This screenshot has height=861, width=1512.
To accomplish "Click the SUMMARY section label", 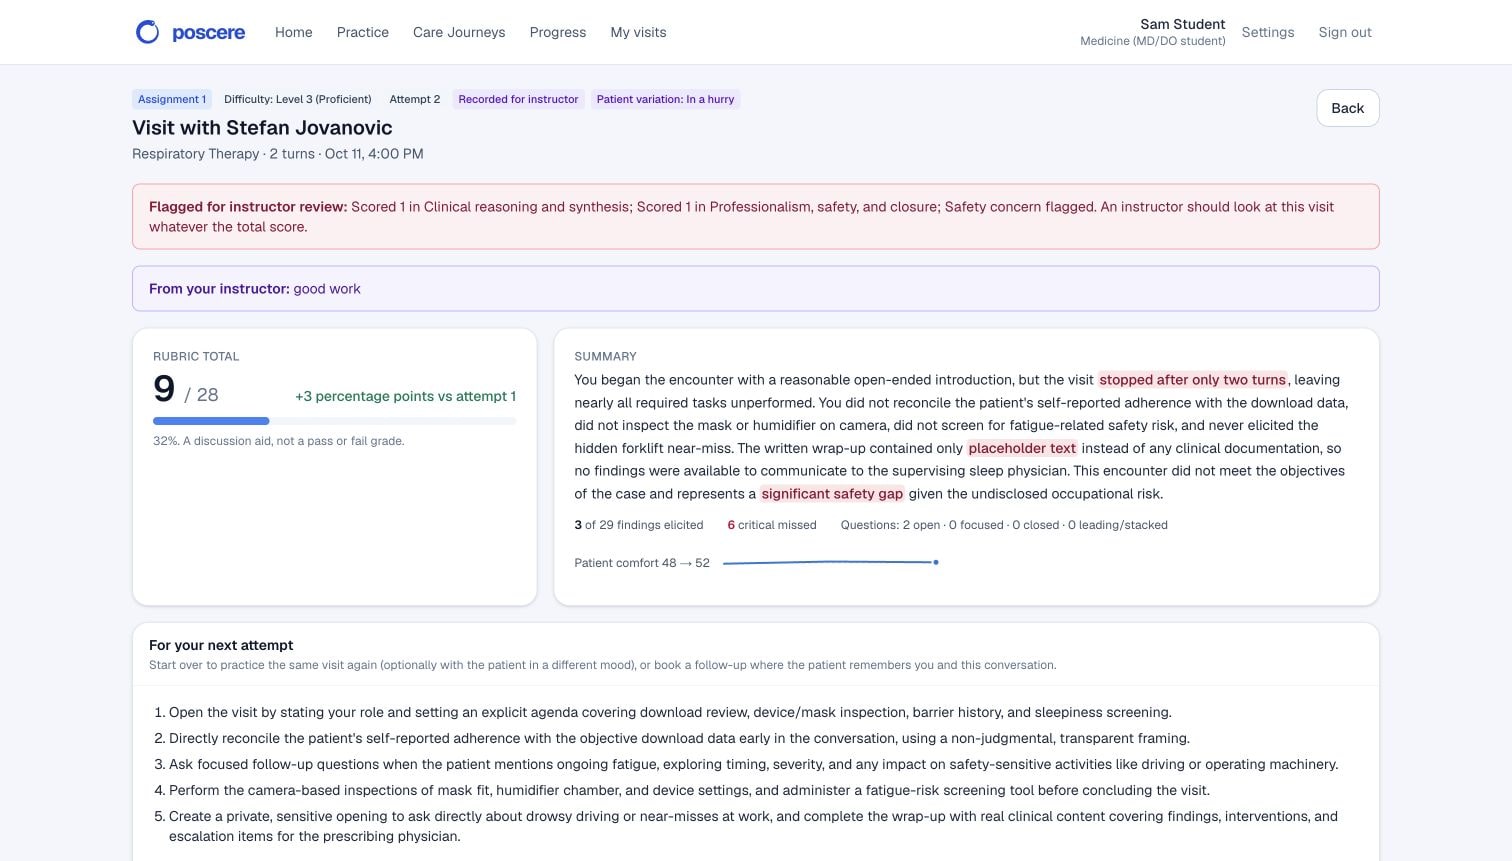I will (605, 356).
